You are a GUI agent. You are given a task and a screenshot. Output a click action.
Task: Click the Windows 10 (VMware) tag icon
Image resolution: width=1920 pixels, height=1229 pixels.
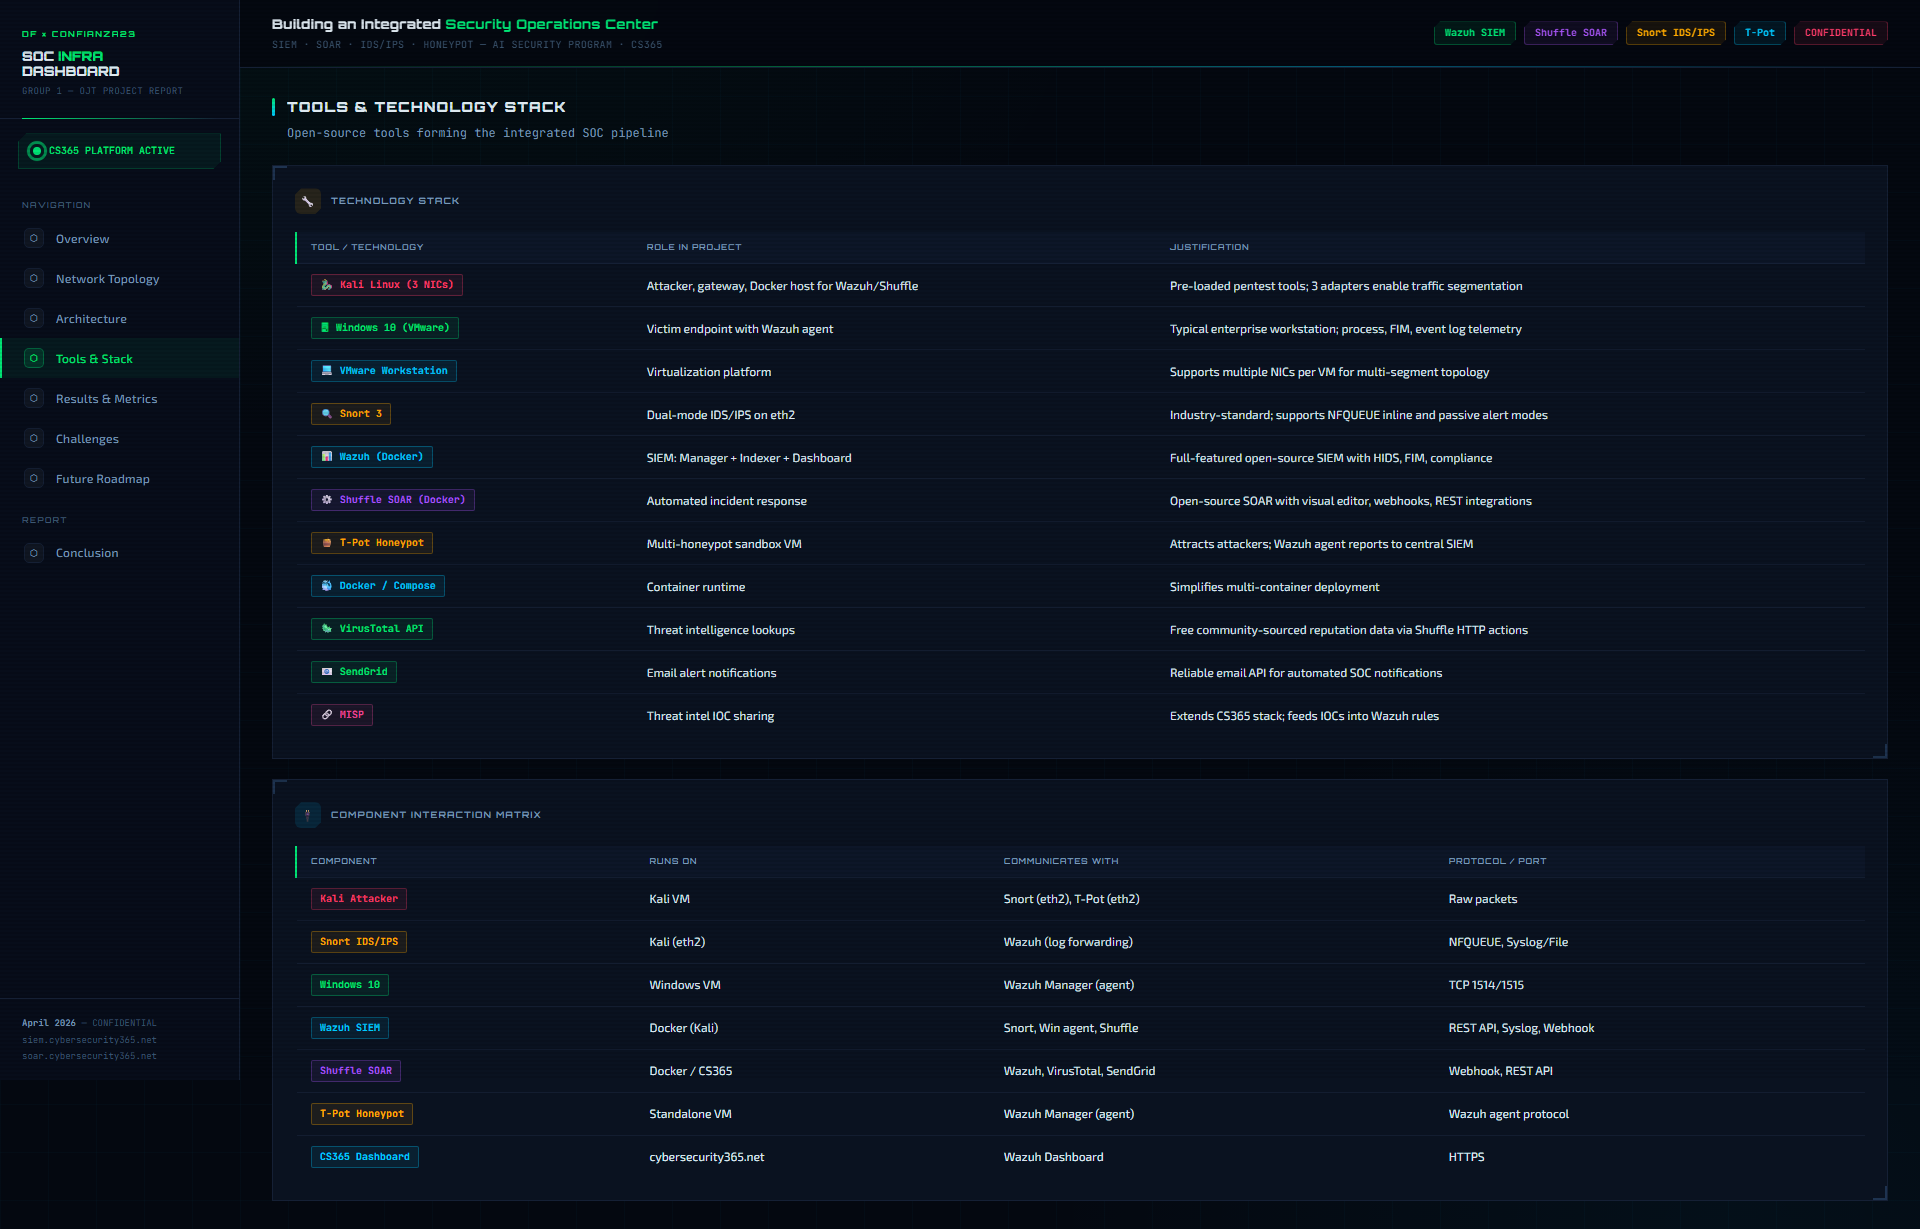click(324, 328)
